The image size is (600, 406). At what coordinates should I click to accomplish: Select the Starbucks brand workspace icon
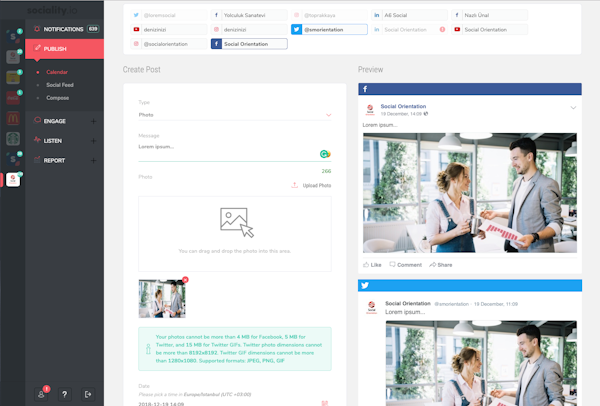(13, 139)
